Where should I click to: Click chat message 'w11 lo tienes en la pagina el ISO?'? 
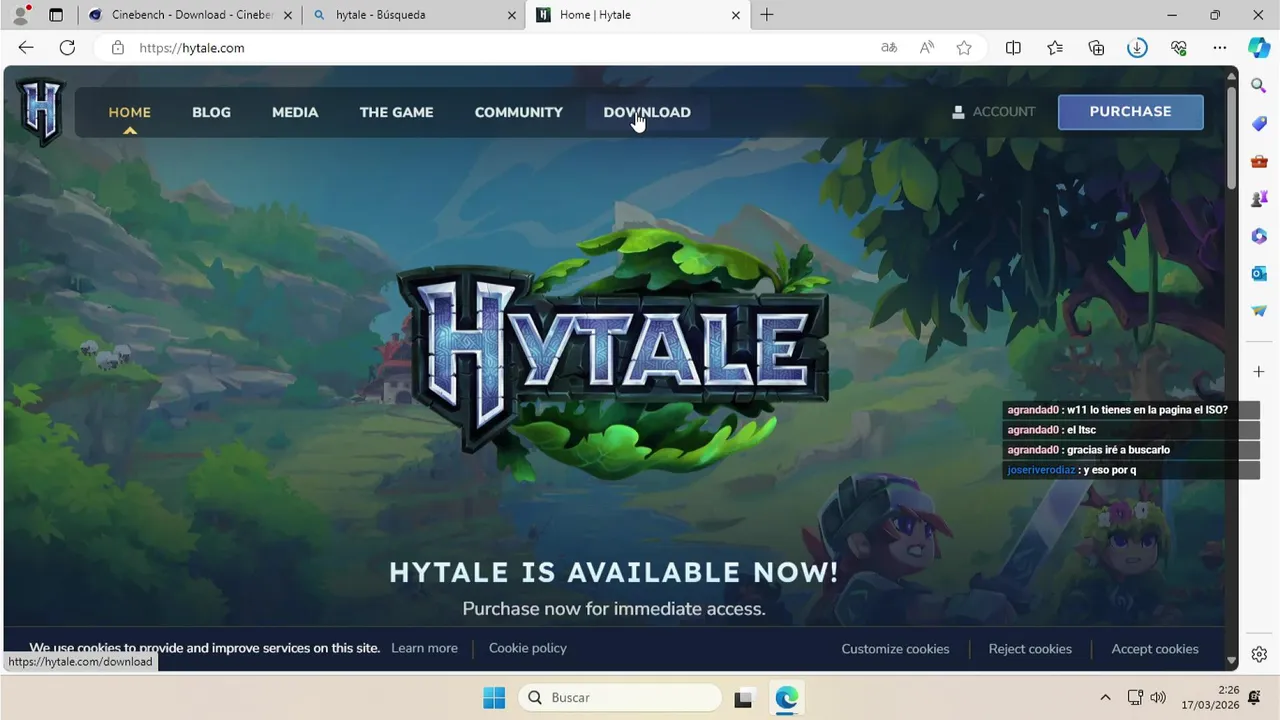coord(1147,410)
